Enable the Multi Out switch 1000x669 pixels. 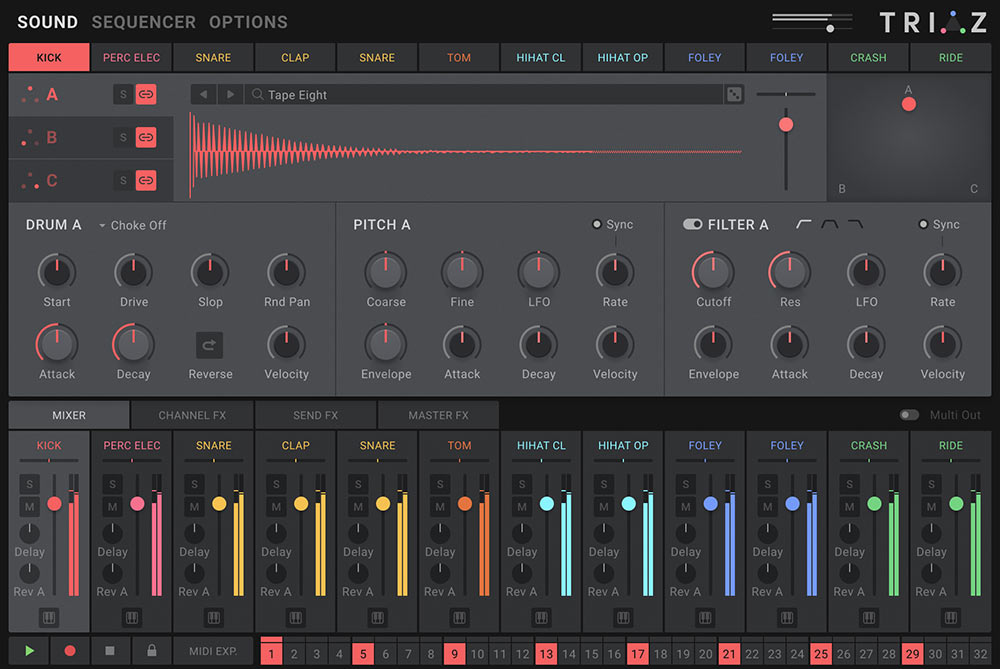(x=909, y=415)
